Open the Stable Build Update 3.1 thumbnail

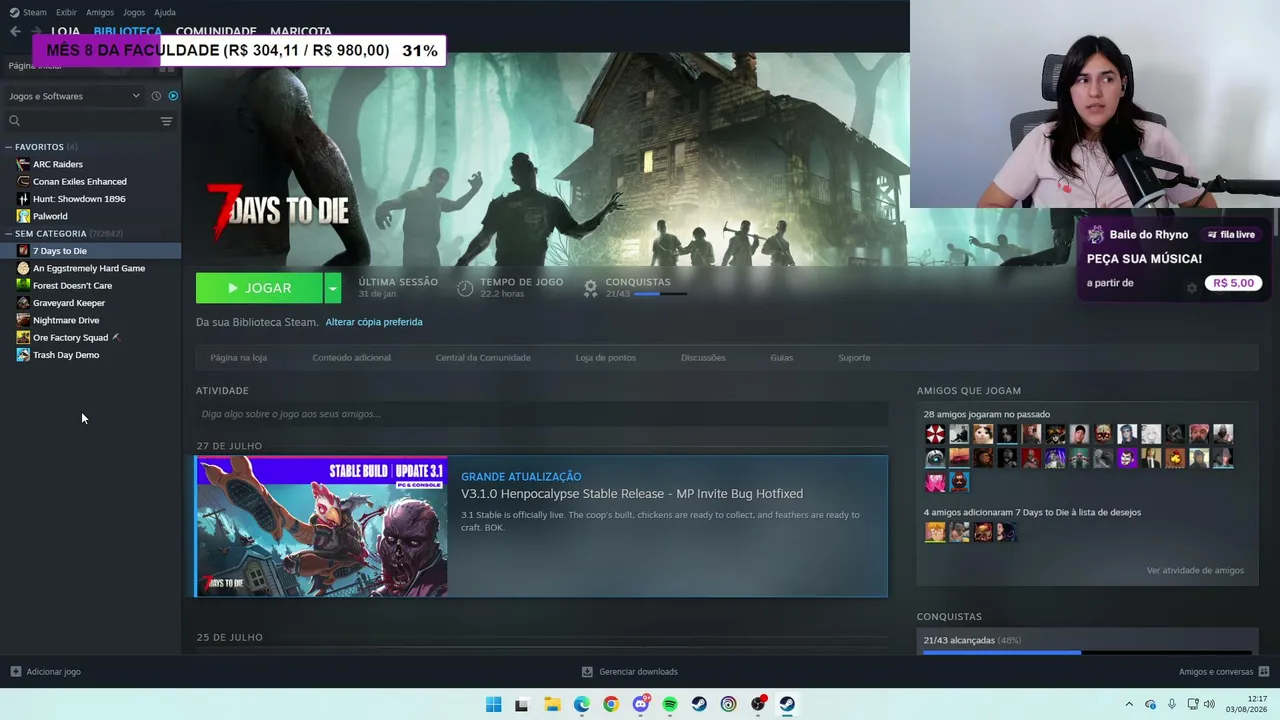pyautogui.click(x=322, y=526)
